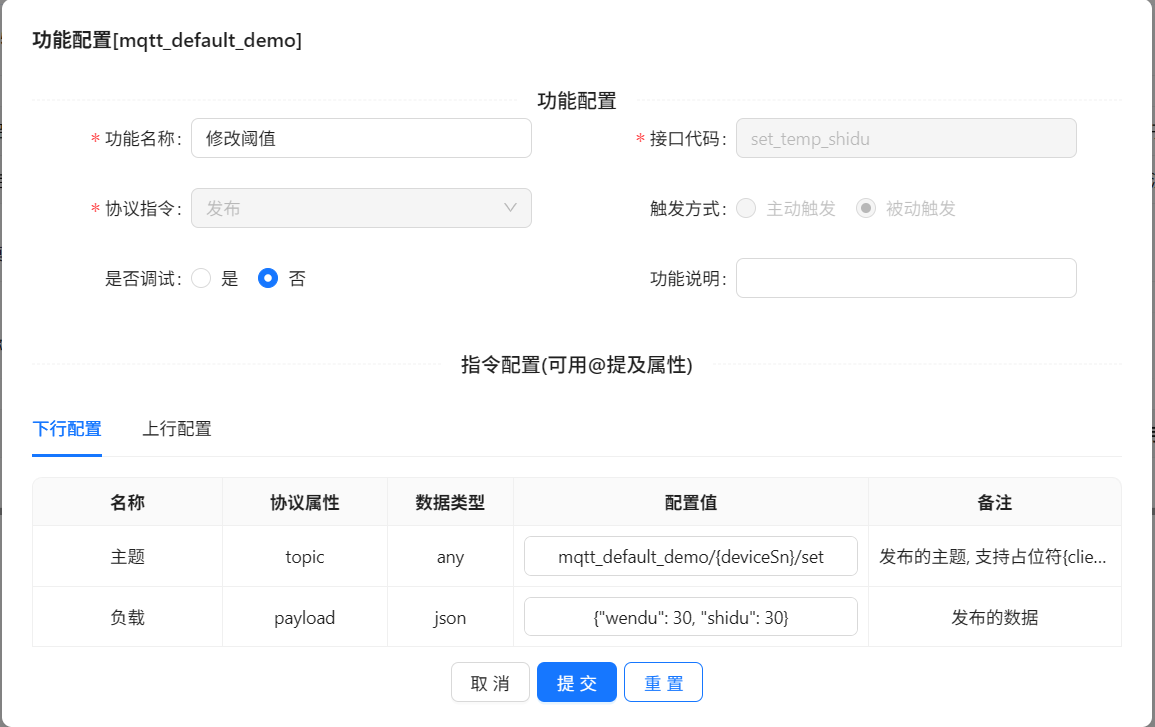Click the 协议属性 column header
The height and width of the screenshot is (727, 1155).
tap(304, 502)
